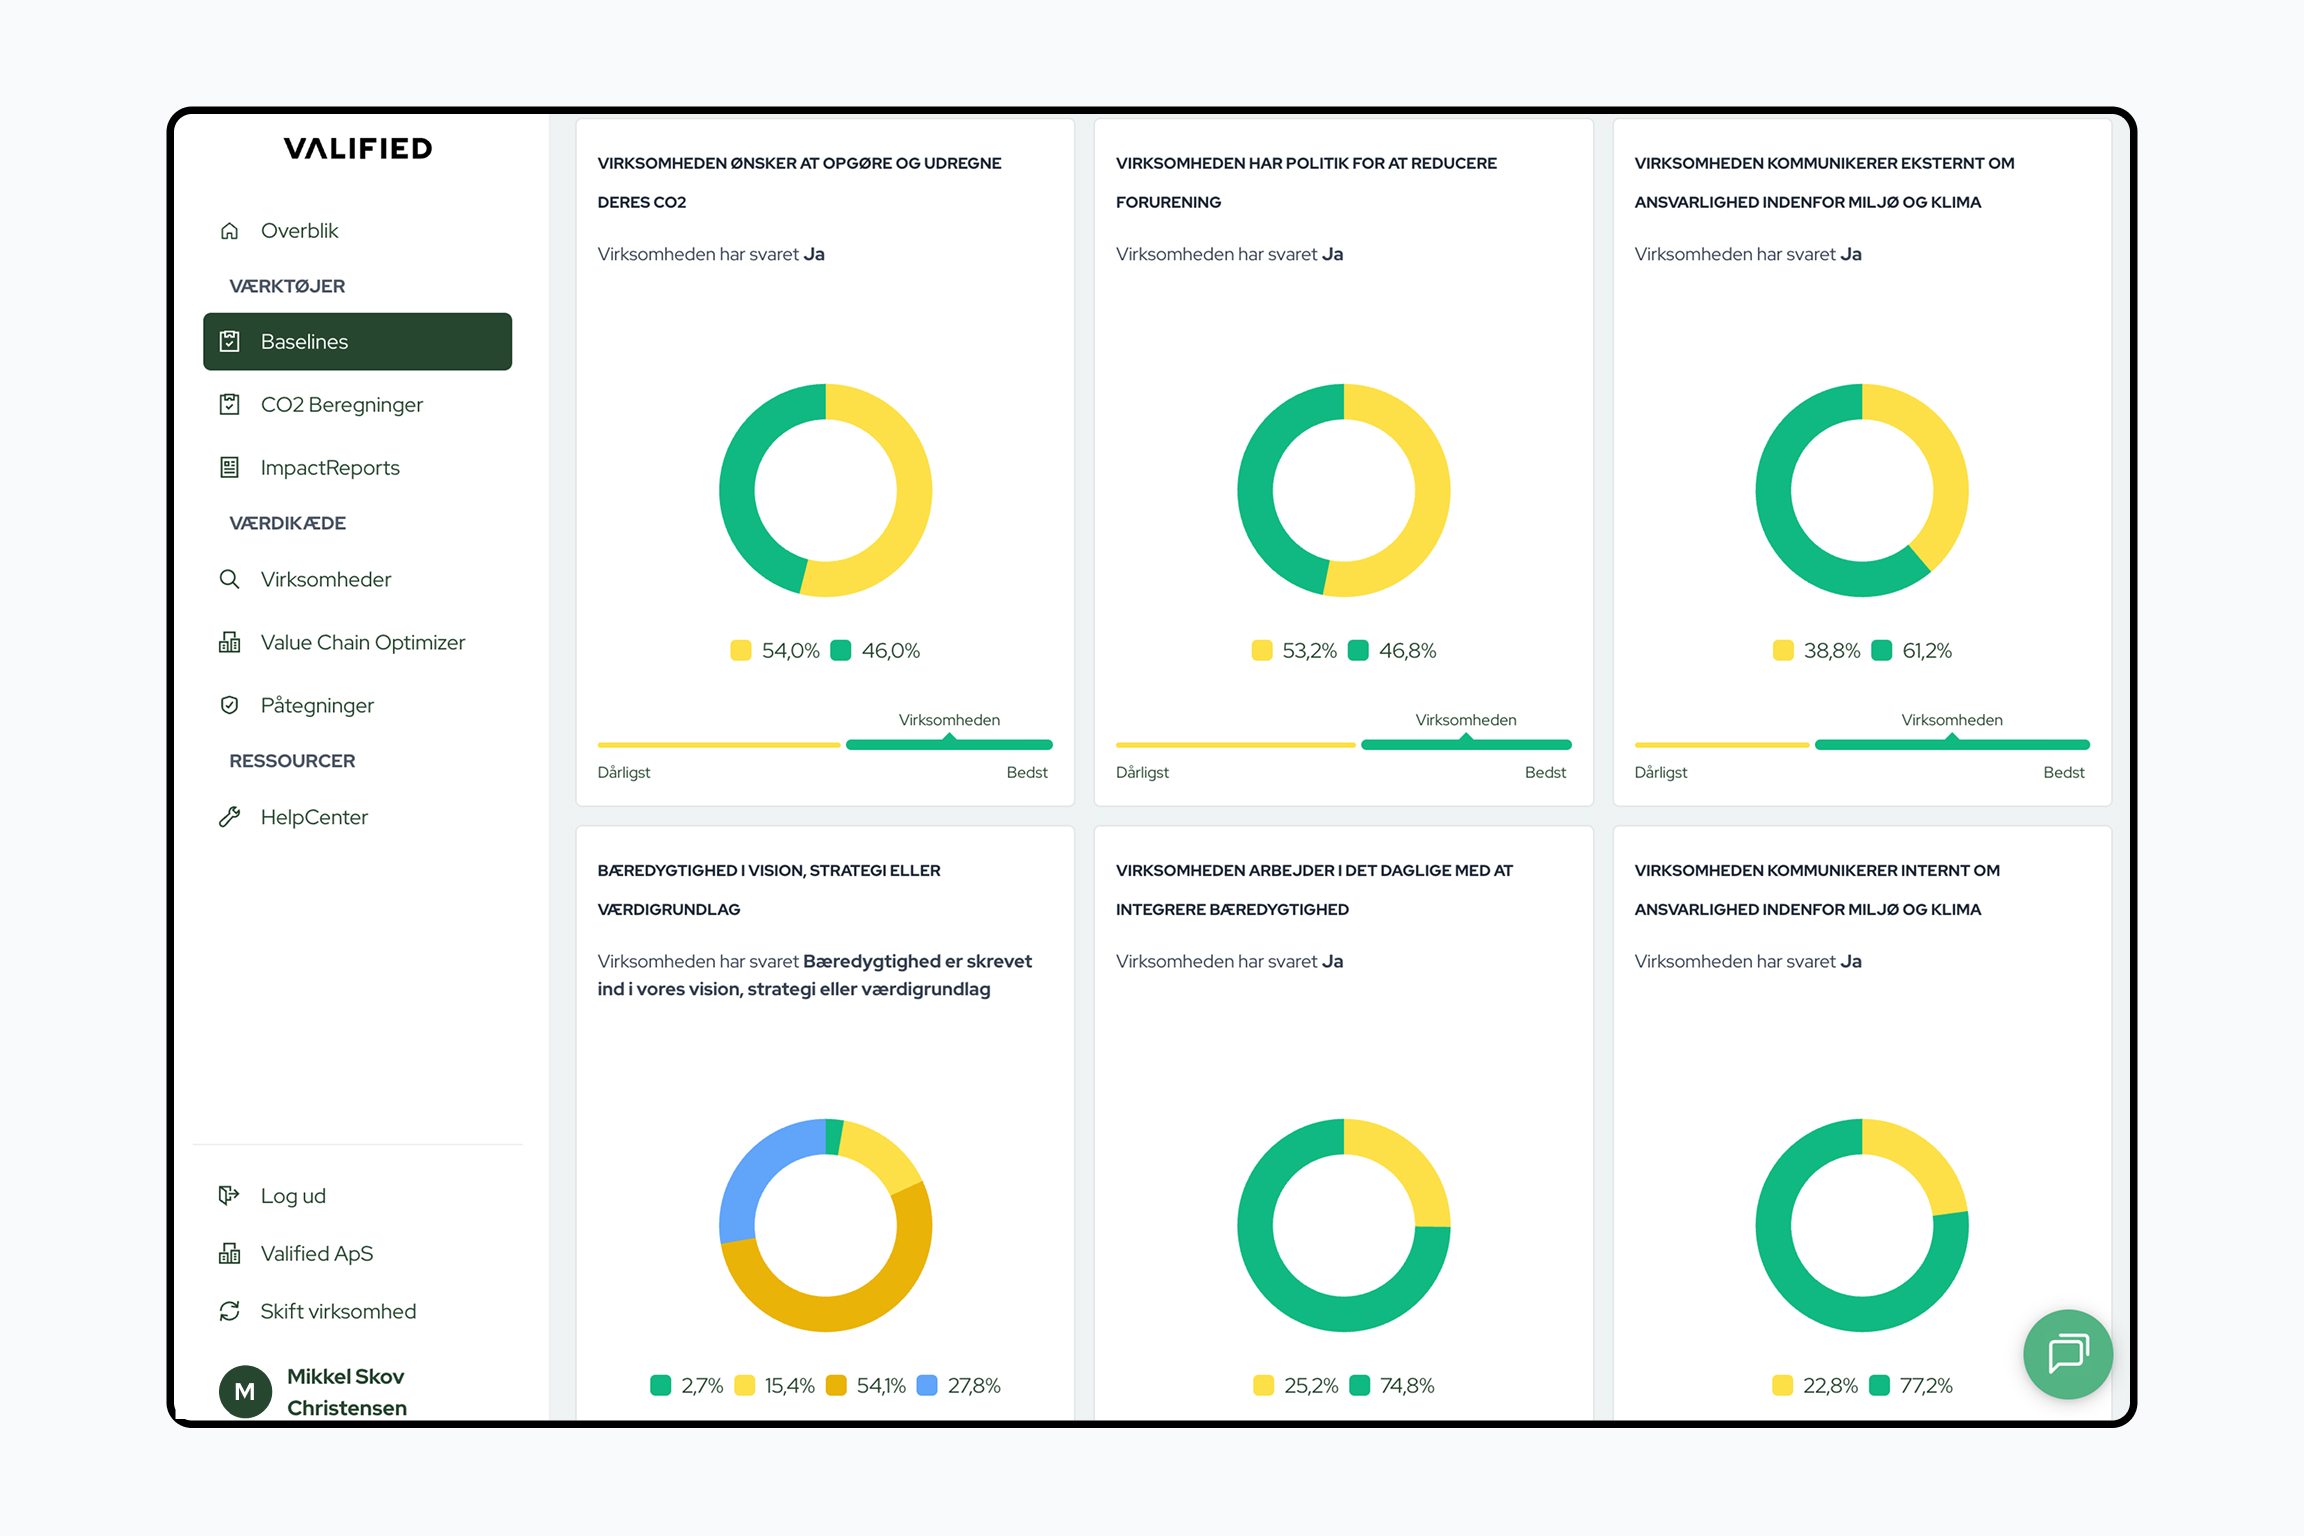Click the M user avatar
This screenshot has height=1536, width=2304.
click(245, 1391)
